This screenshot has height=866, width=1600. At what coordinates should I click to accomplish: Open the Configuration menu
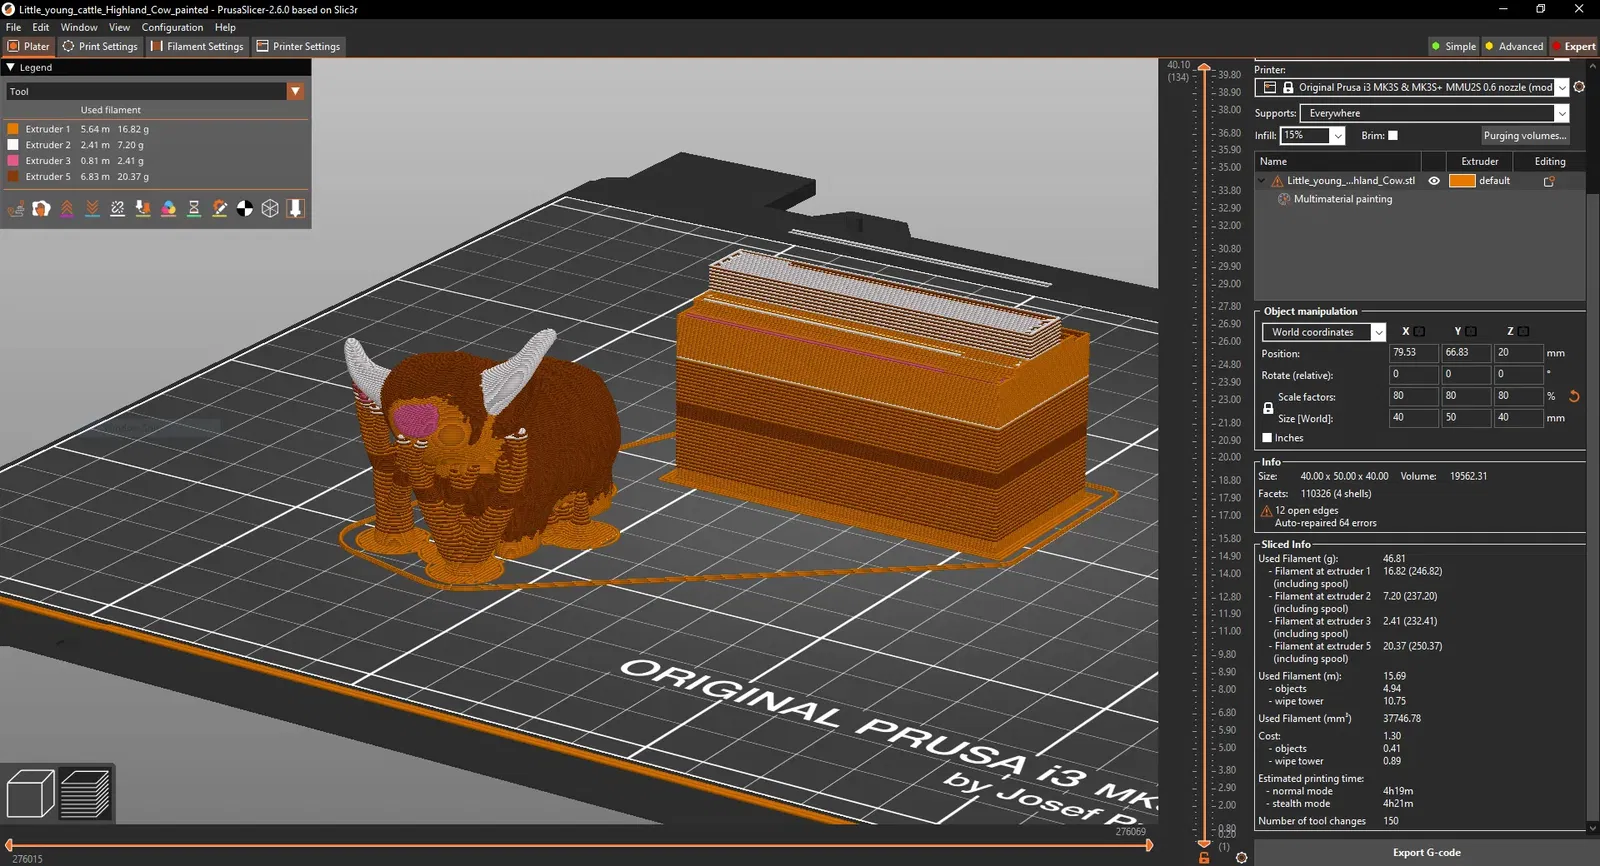coord(172,27)
